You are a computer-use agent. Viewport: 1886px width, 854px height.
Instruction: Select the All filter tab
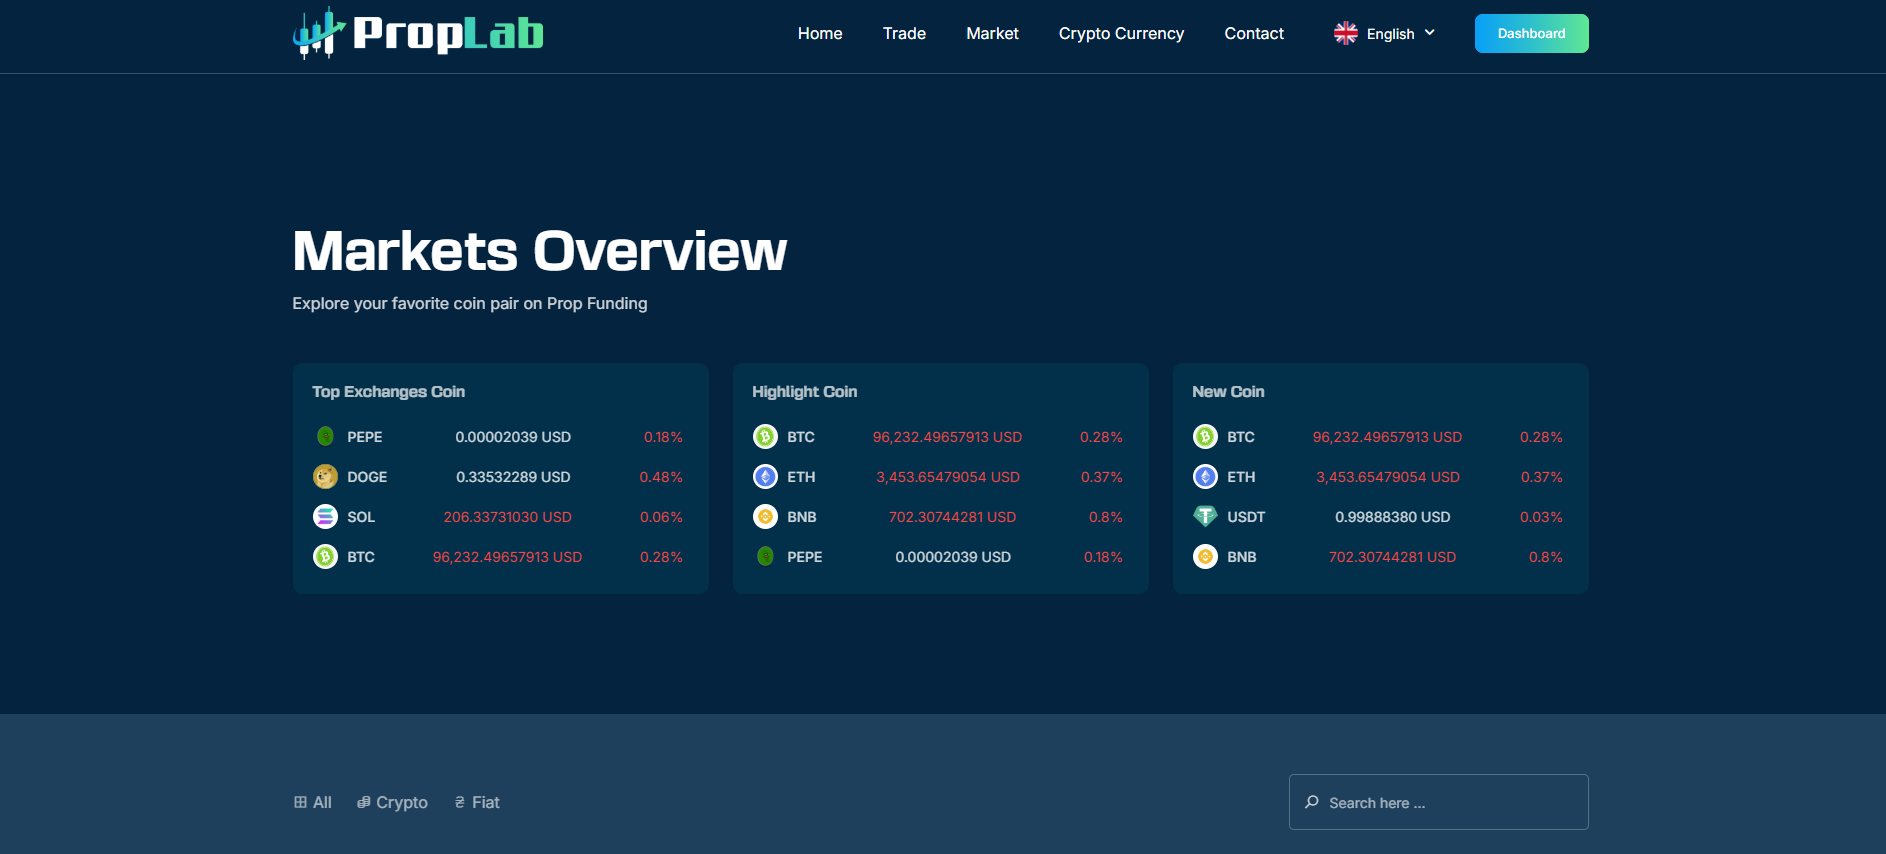tap(313, 803)
